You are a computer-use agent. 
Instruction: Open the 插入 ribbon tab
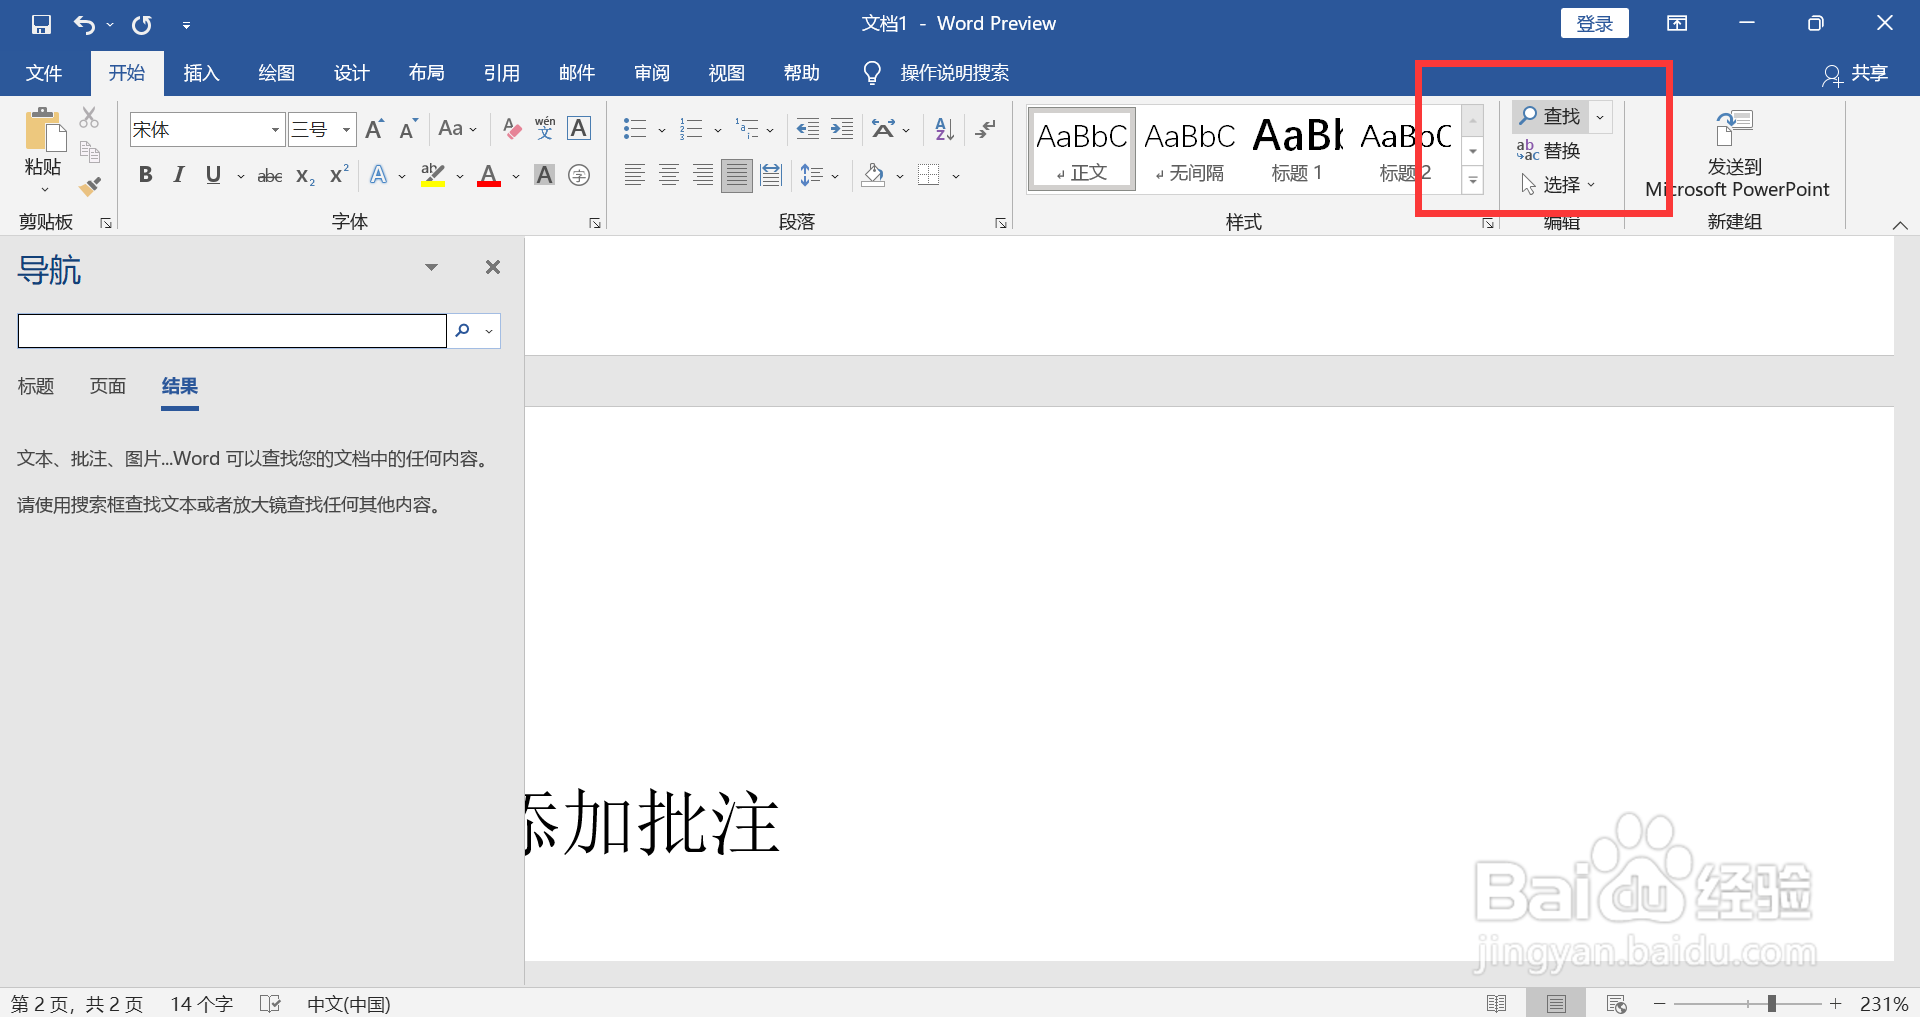(x=201, y=73)
